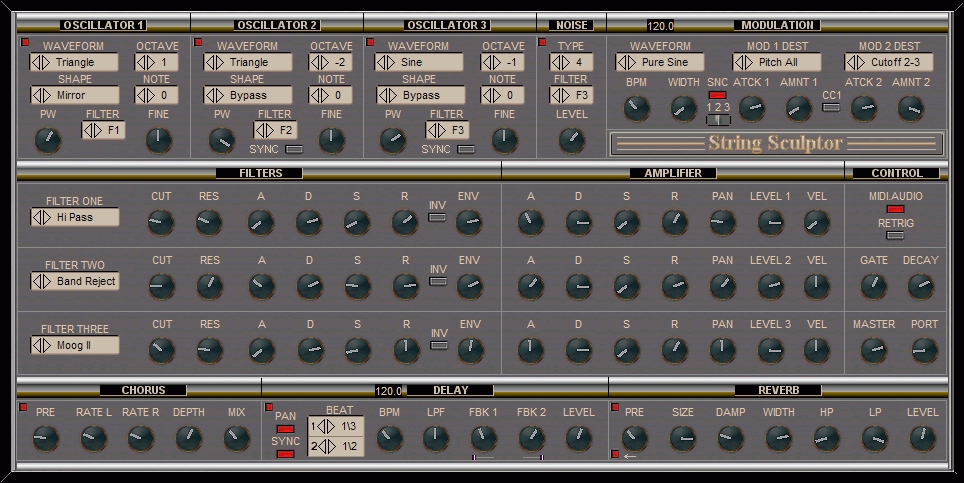Change Delay BEAT 2 selector 1\2
964x483 pixels.
coord(336,446)
